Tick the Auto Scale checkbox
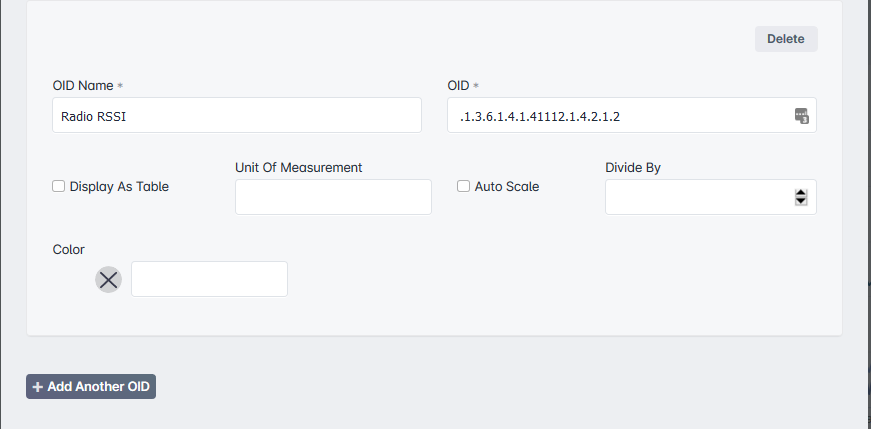This screenshot has height=429, width=871. pos(463,186)
